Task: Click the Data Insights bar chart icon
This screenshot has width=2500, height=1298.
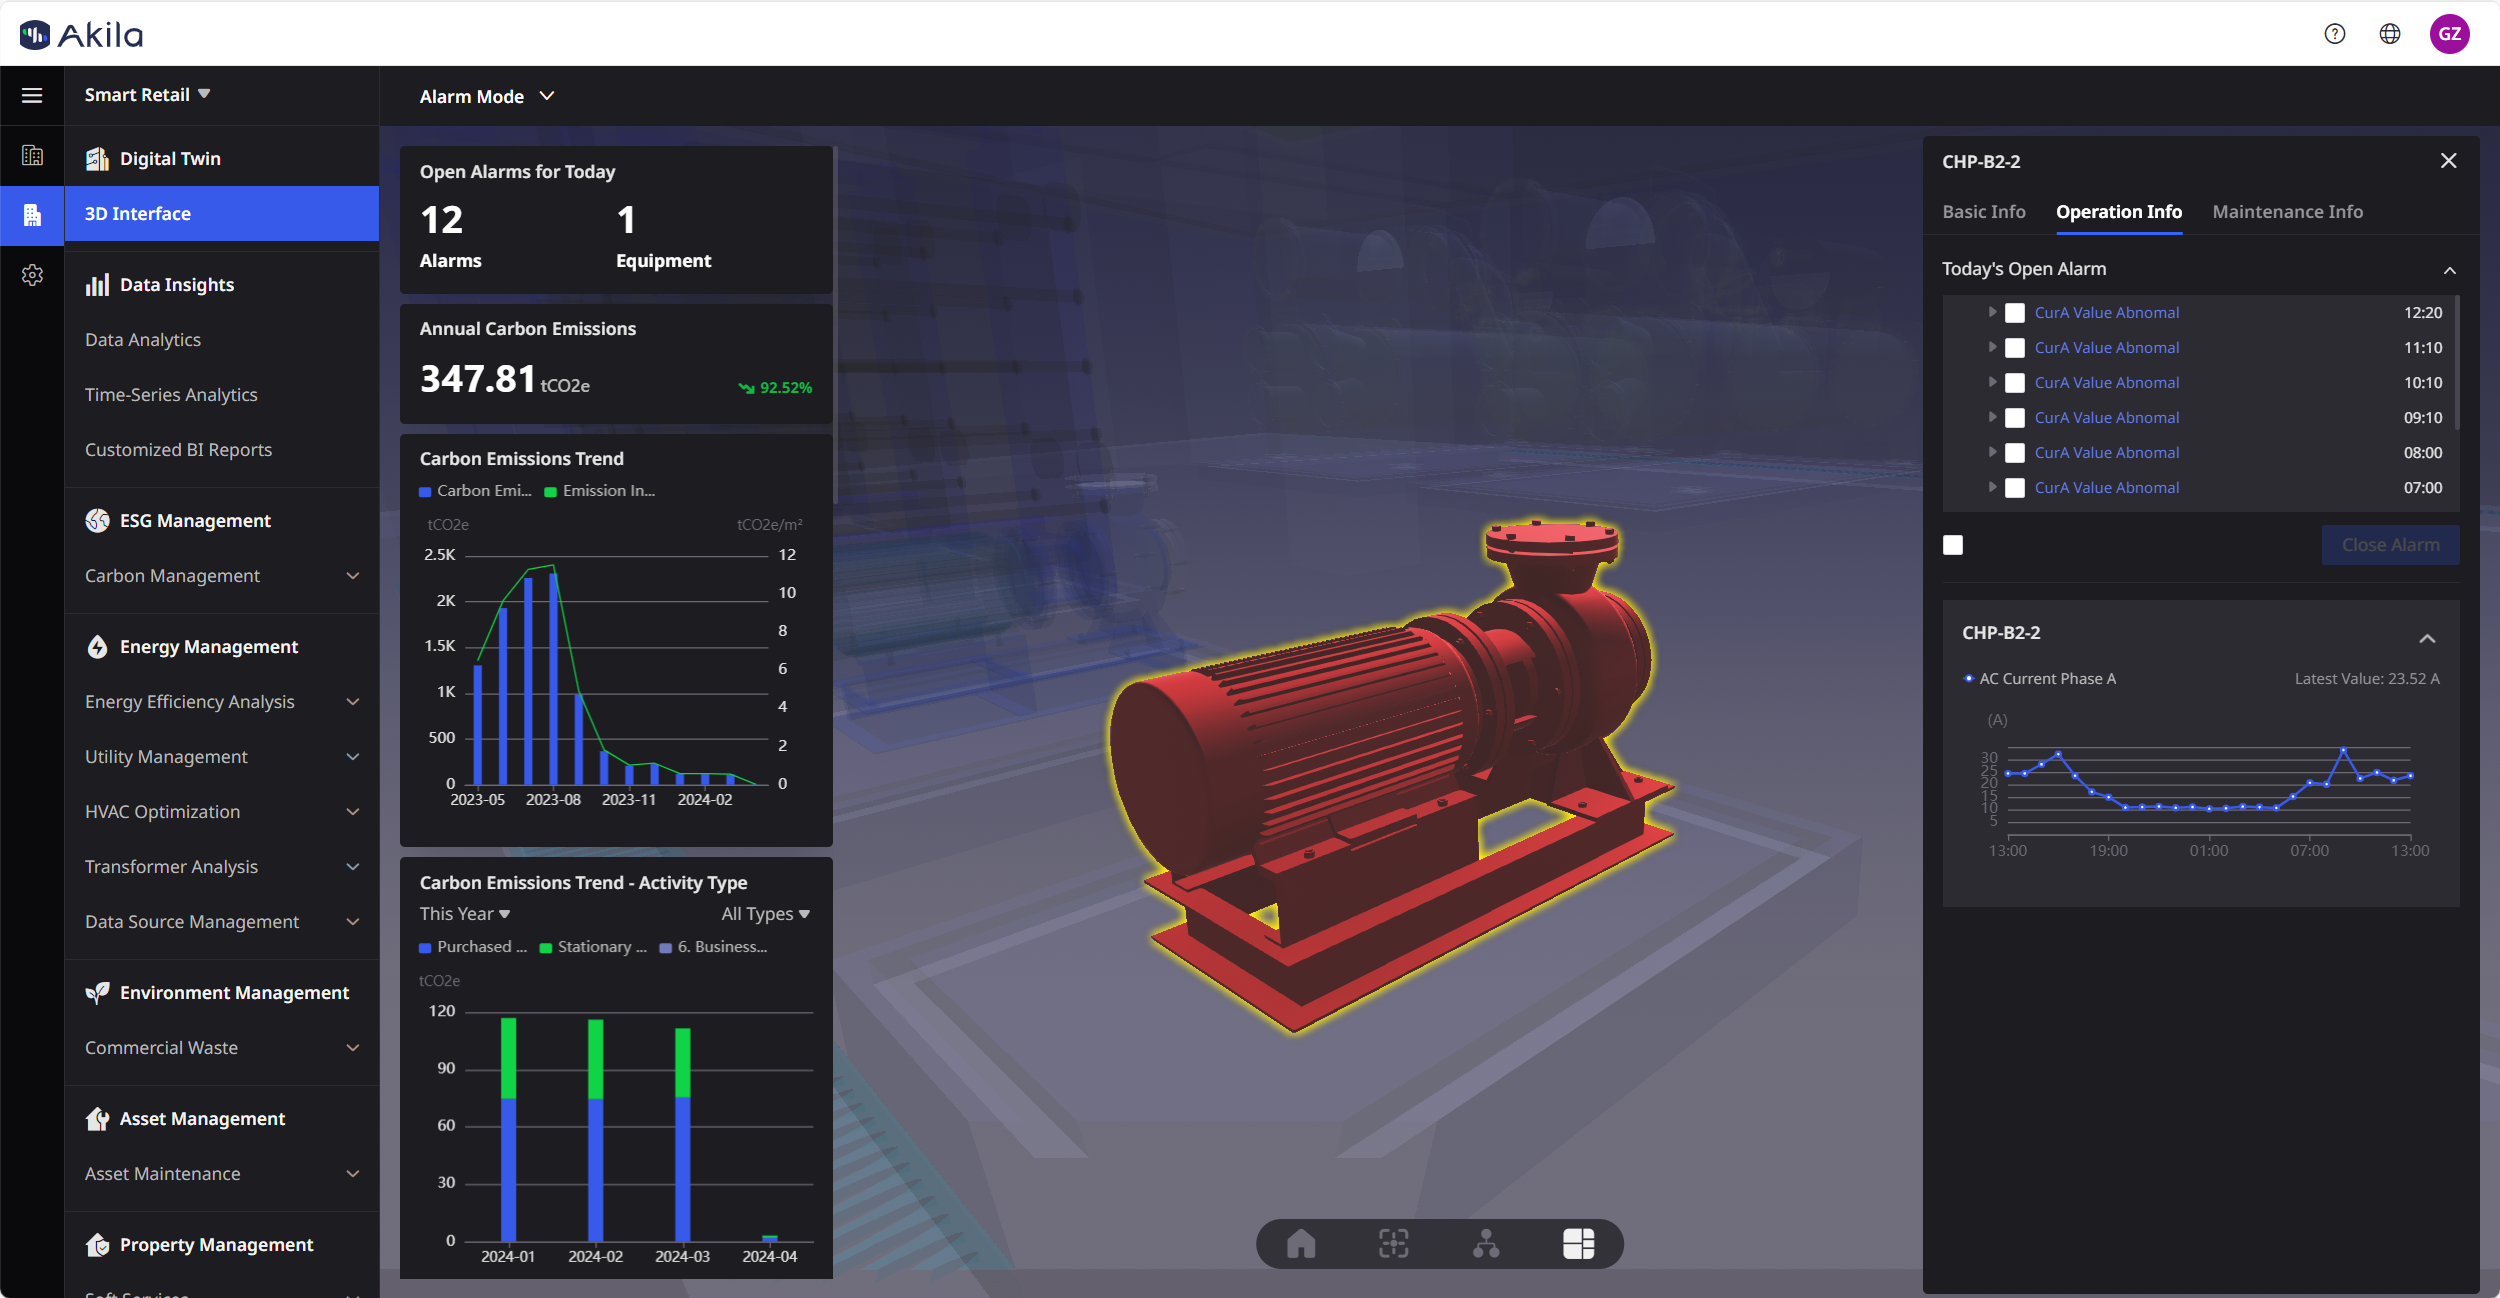Action: tap(97, 285)
